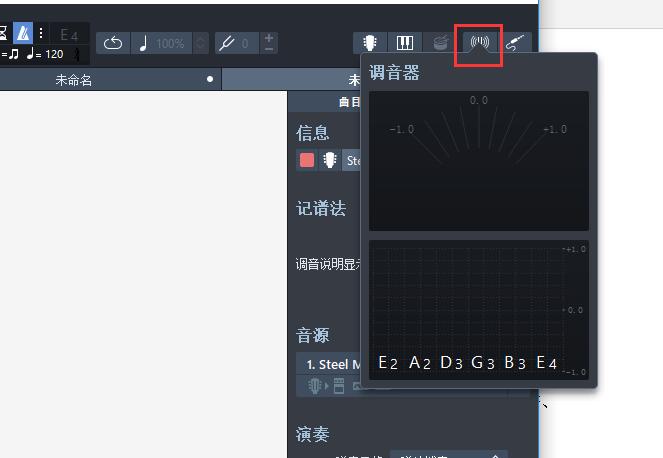
Task: Toggle the metronome icon
Action: click(23, 34)
